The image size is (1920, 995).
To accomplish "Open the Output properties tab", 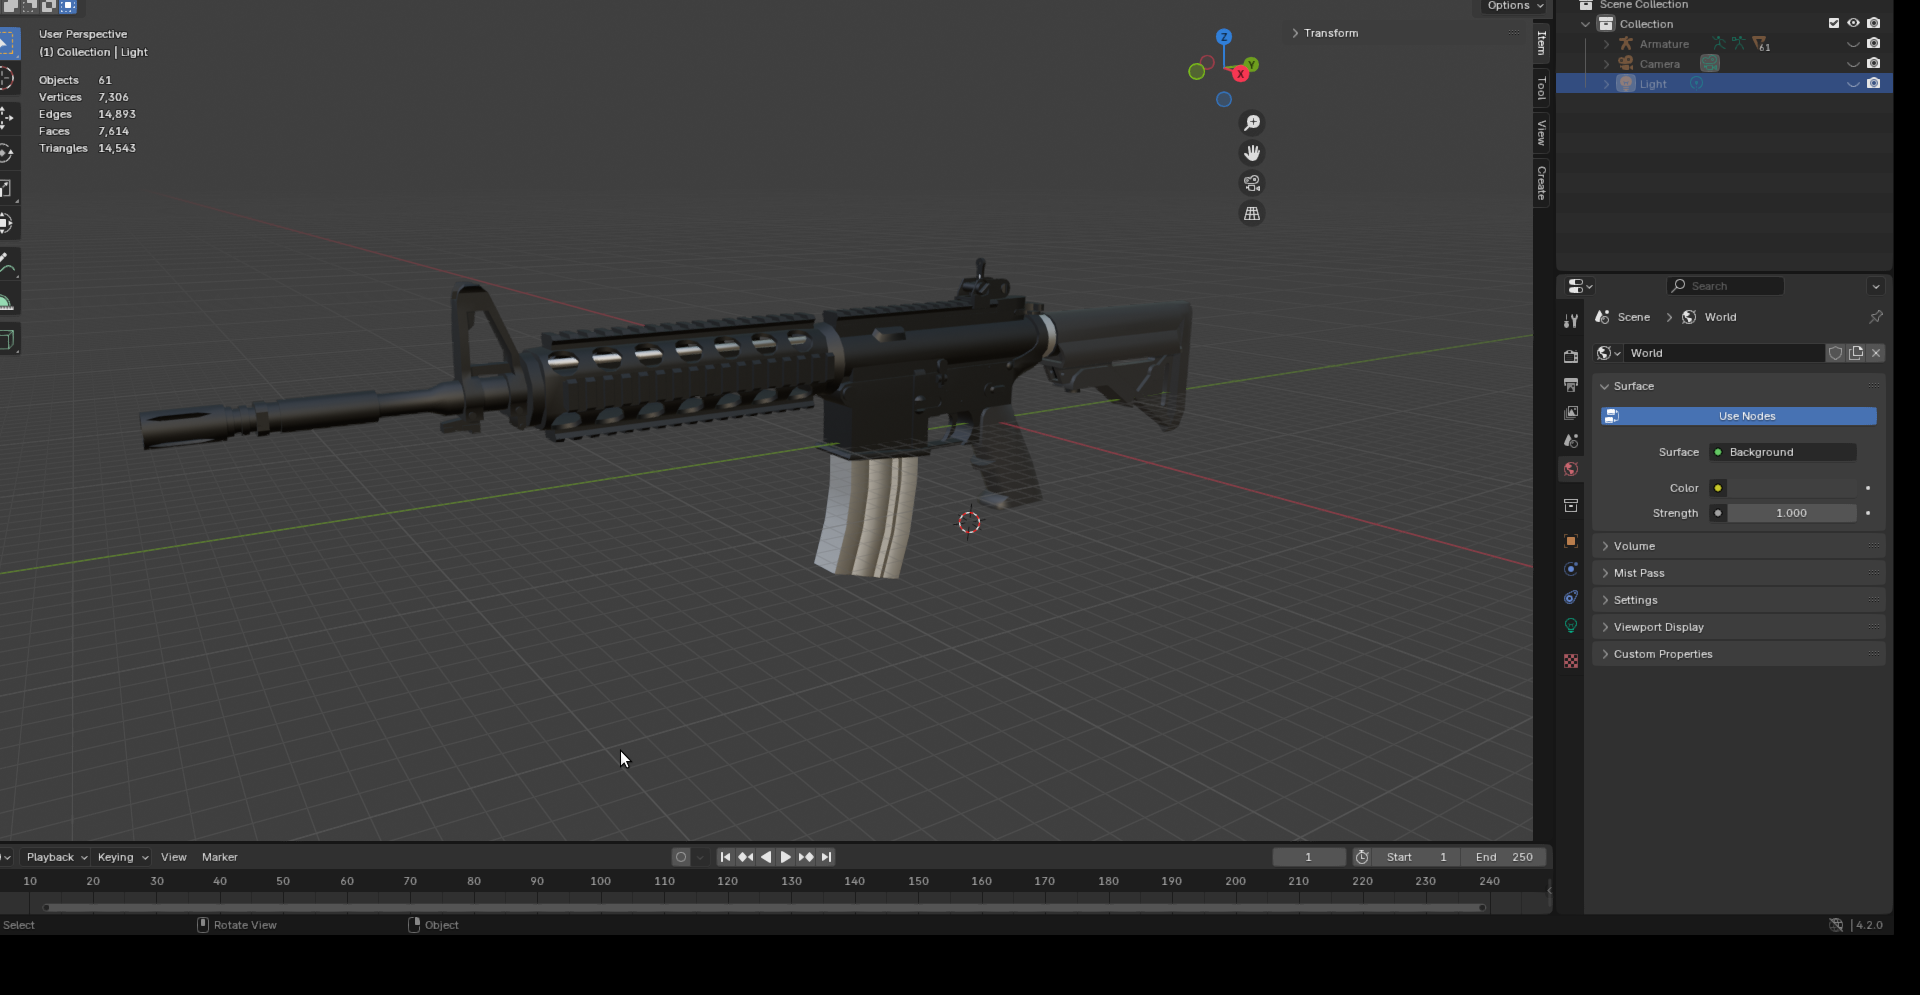I will click(x=1571, y=385).
